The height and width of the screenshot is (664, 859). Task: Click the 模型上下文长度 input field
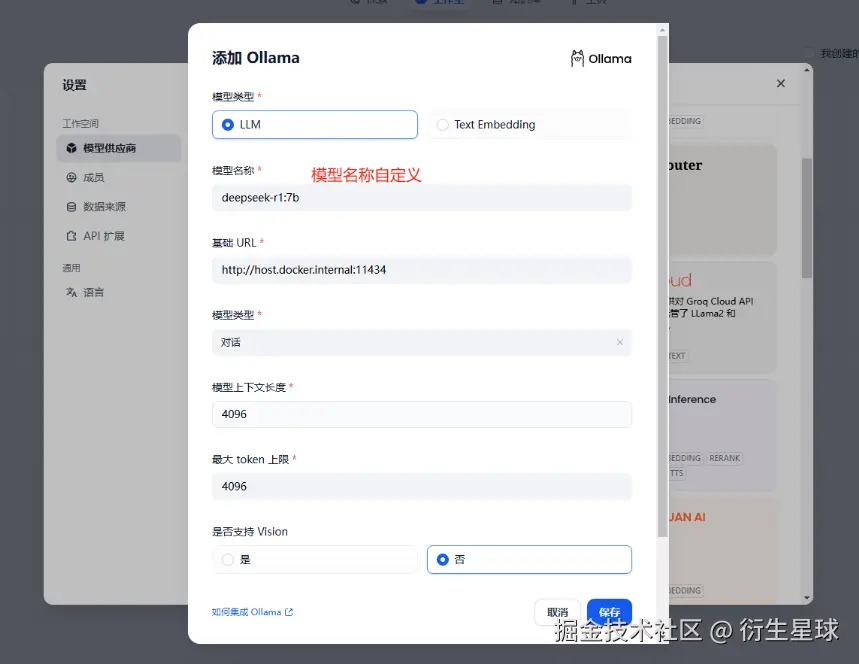422,414
